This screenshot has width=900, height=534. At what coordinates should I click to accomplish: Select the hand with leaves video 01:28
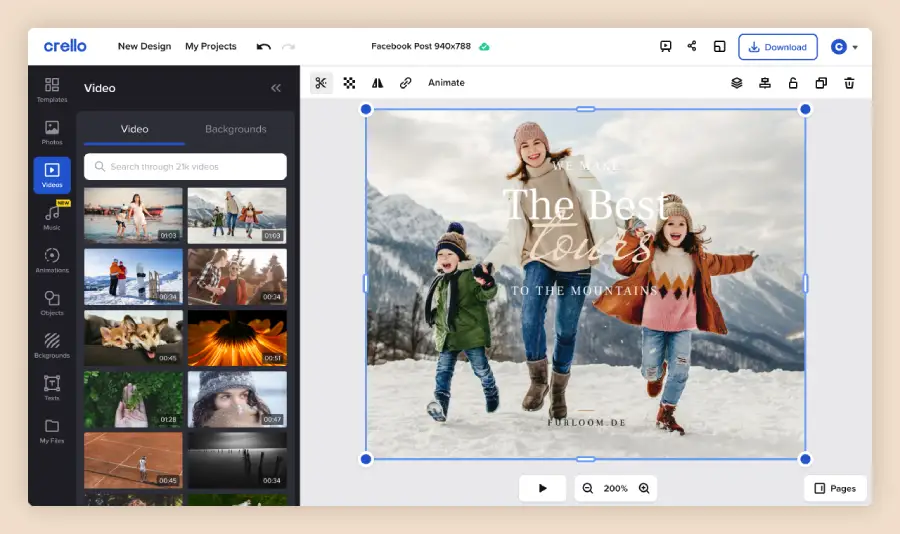click(x=133, y=399)
